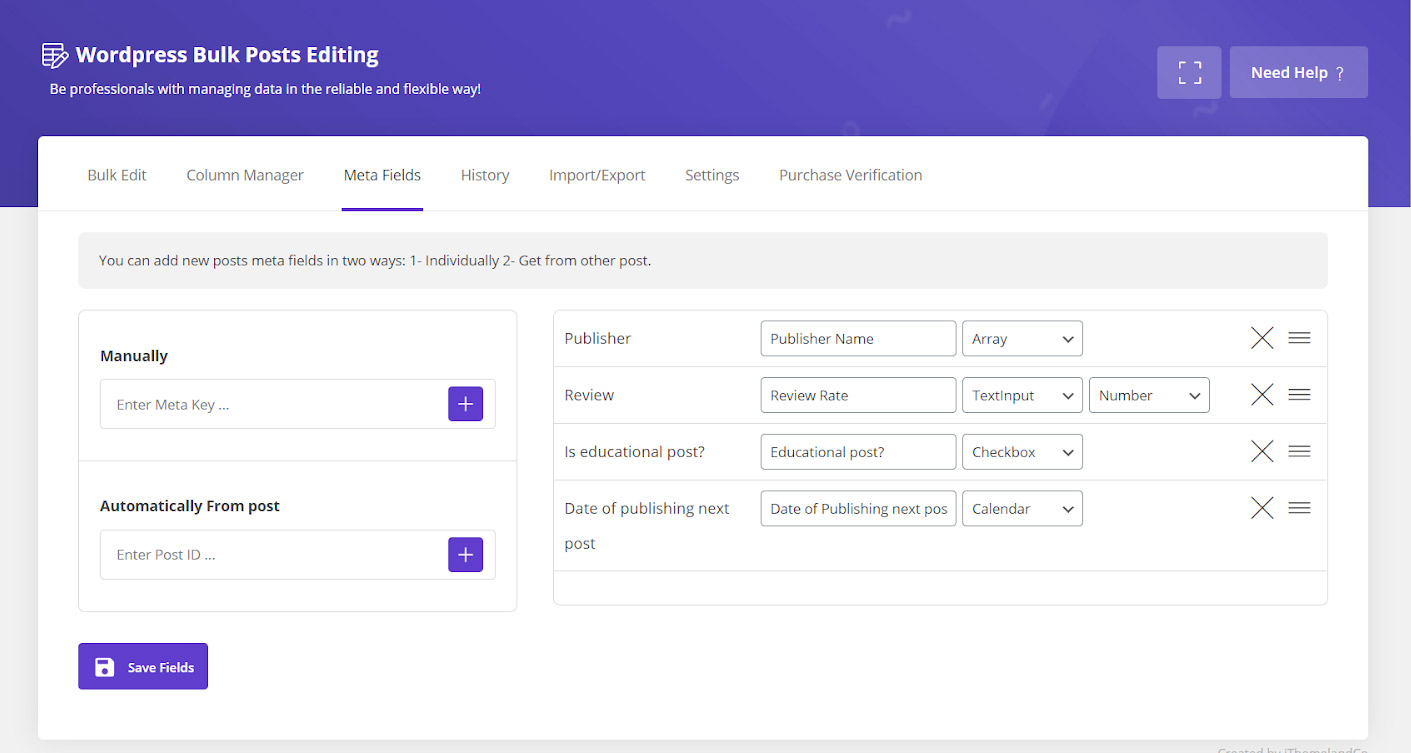This screenshot has width=1411, height=753.
Task: Click the WordPress Bulk Posts Editing logo icon
Action: (x=54, y=55)
